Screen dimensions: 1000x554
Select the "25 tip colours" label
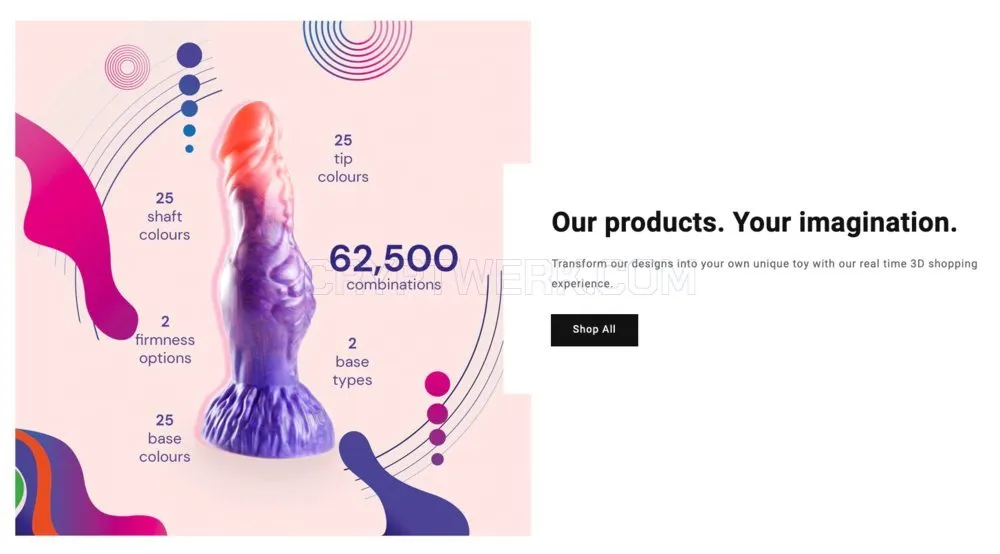tap(343, 158)
